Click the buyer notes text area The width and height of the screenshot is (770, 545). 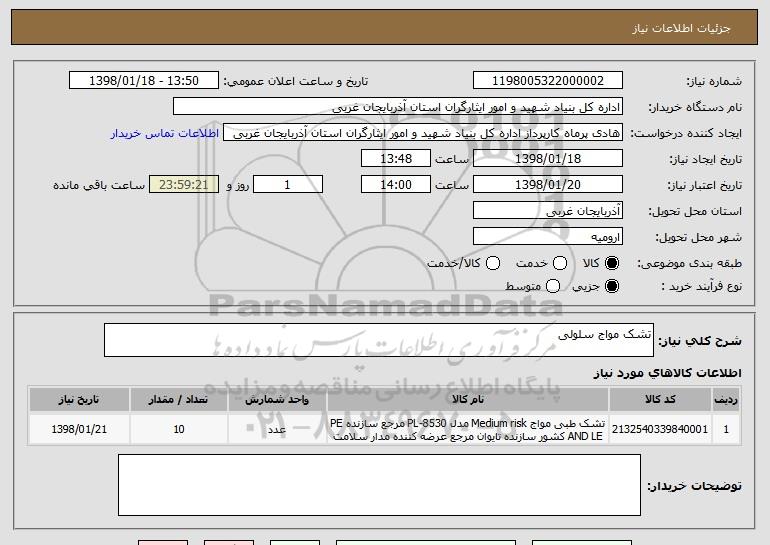379,485
